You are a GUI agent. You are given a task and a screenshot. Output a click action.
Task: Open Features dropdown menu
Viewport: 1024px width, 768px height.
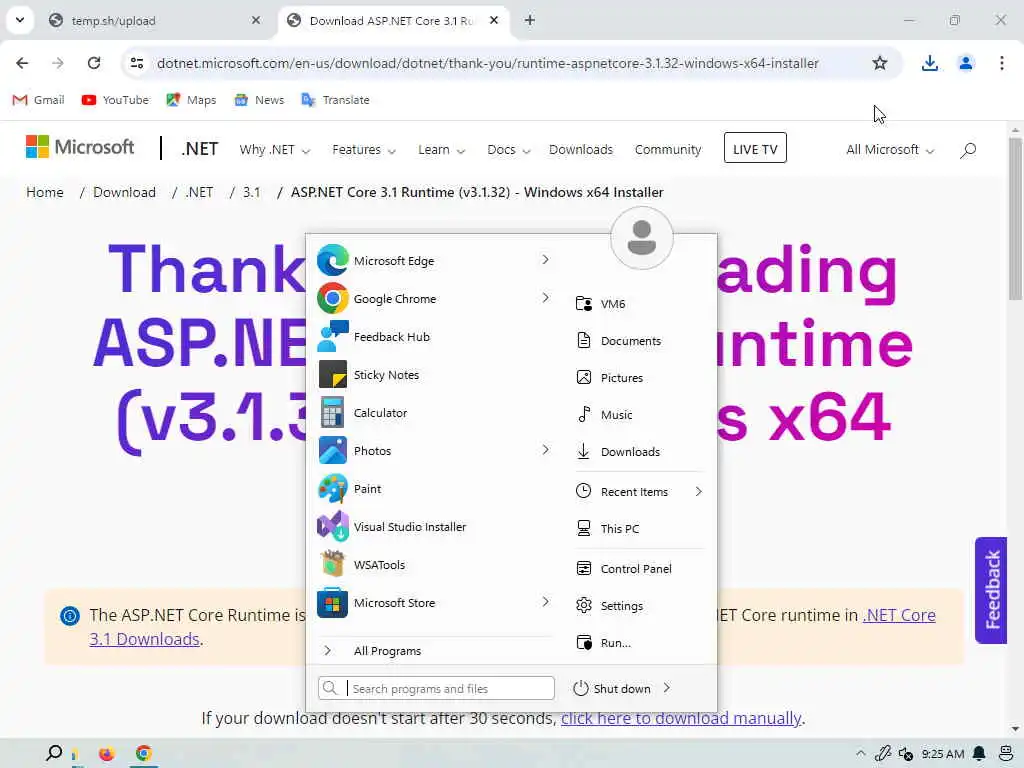tap(364, 150)
